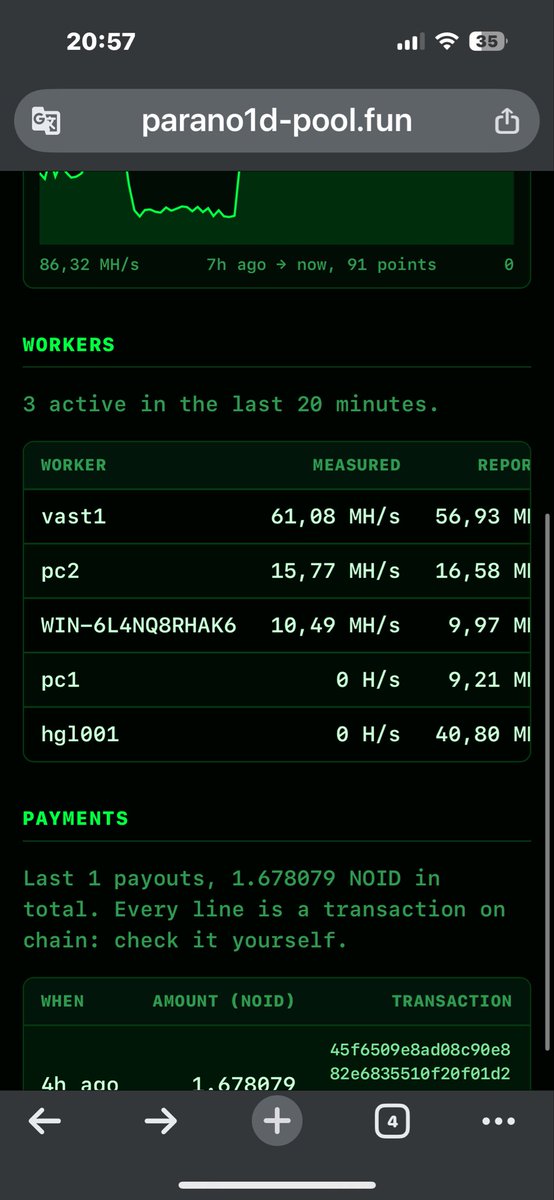Screen dimensions: 554x1200
Task: Select worker WIN-6L4NQ8RHAK6
Action: pyautogui.click(x=138, y=625)
